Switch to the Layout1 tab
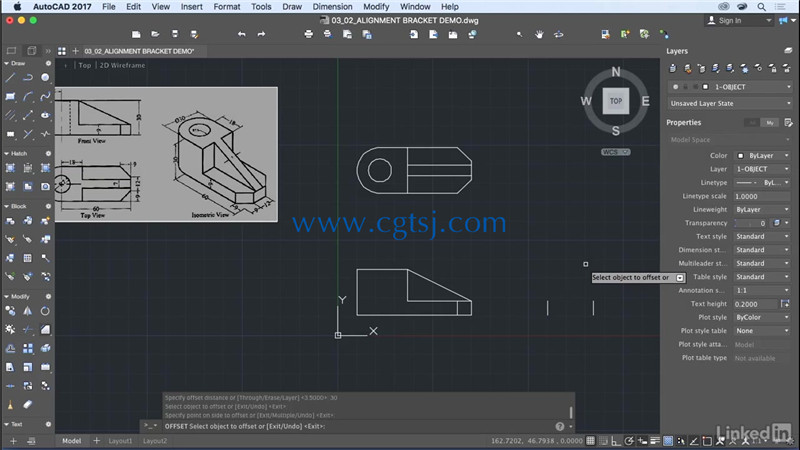 click(120, 441)
